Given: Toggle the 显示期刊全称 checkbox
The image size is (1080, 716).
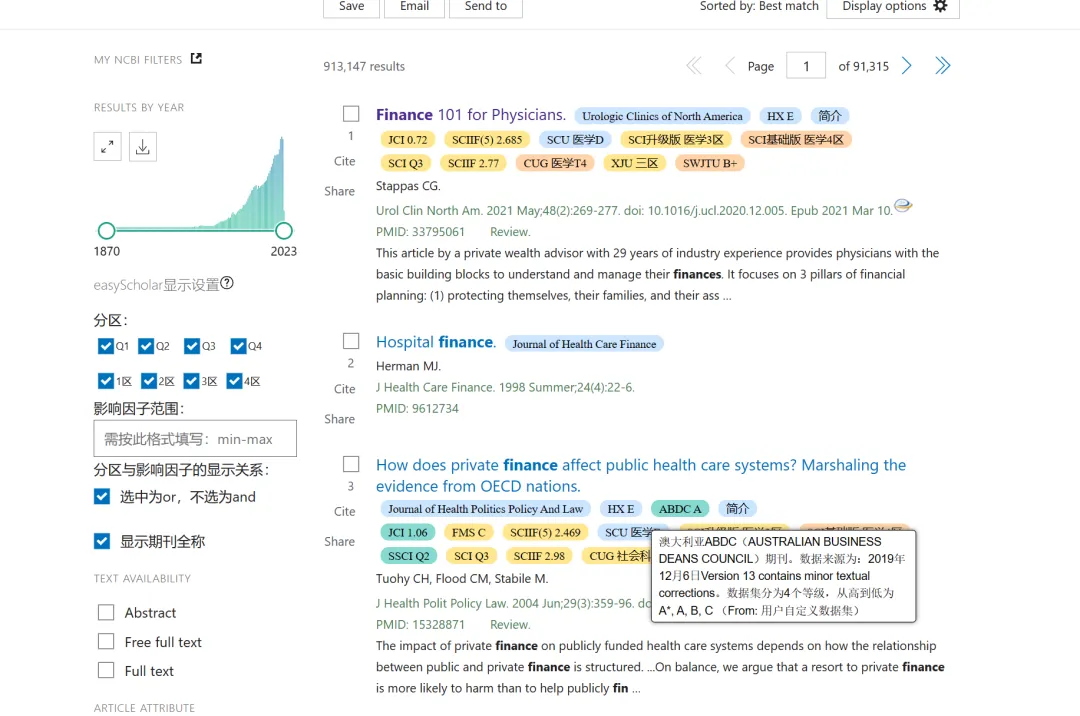Looking at the screenshot, I should click(x=102, y=541).
